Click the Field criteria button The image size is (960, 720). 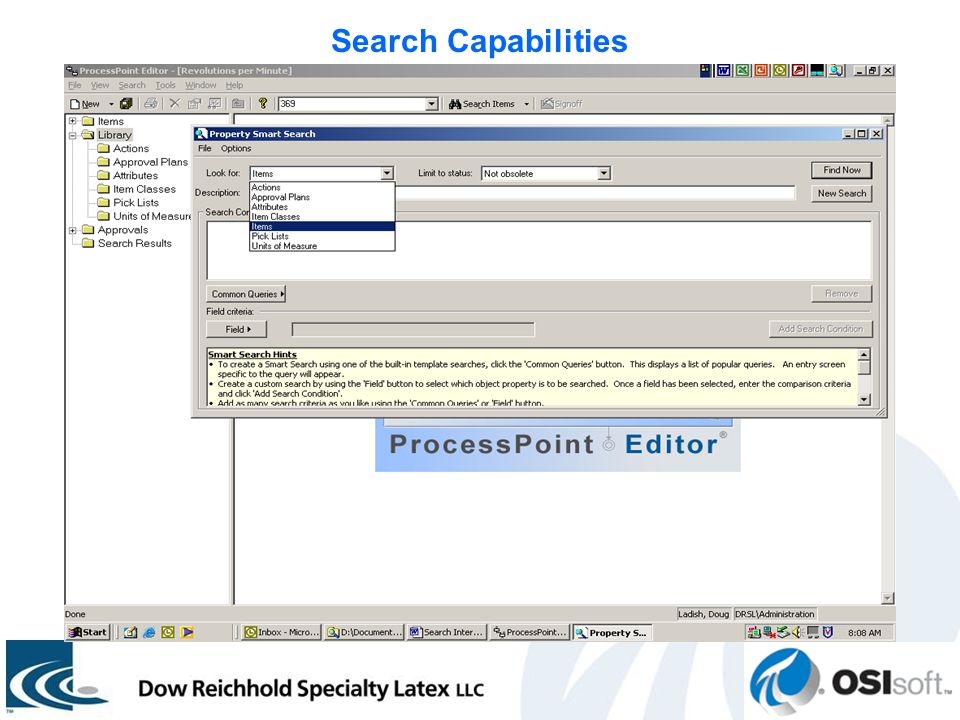point(237,329)
